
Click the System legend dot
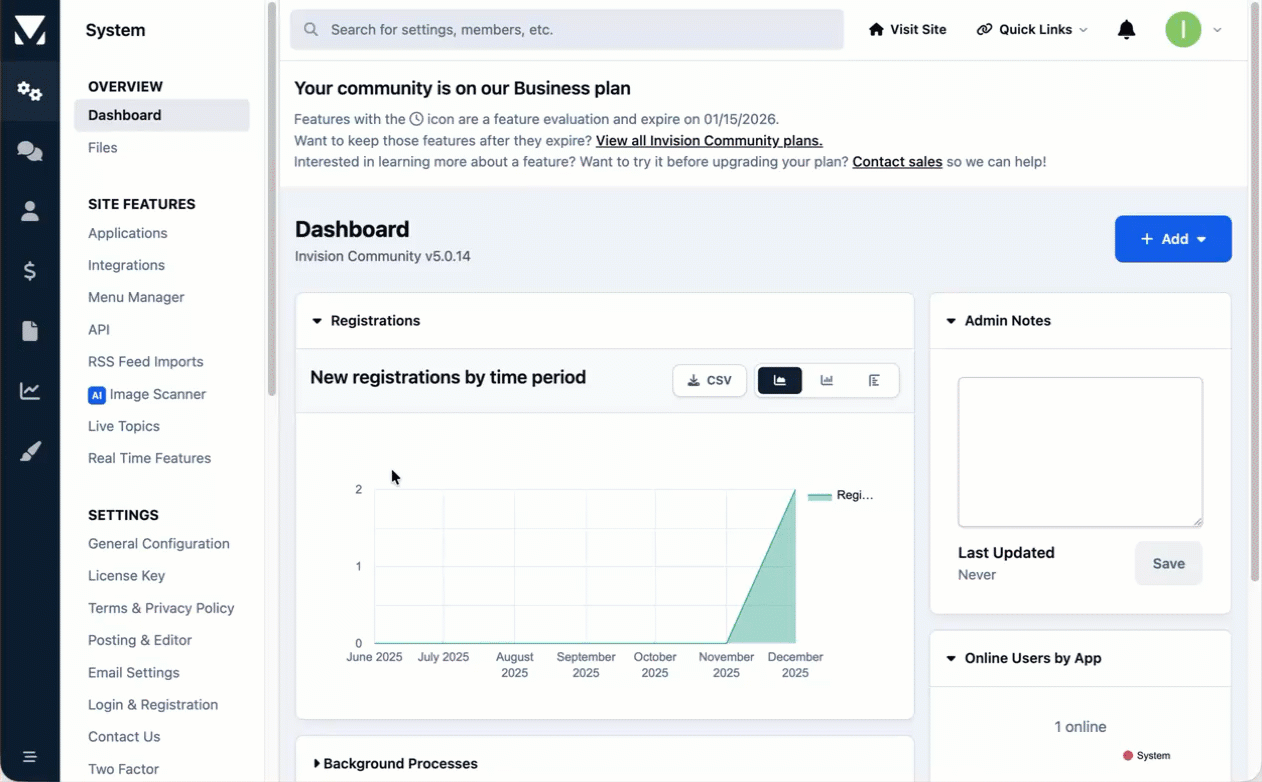(x=1128, y=756)
